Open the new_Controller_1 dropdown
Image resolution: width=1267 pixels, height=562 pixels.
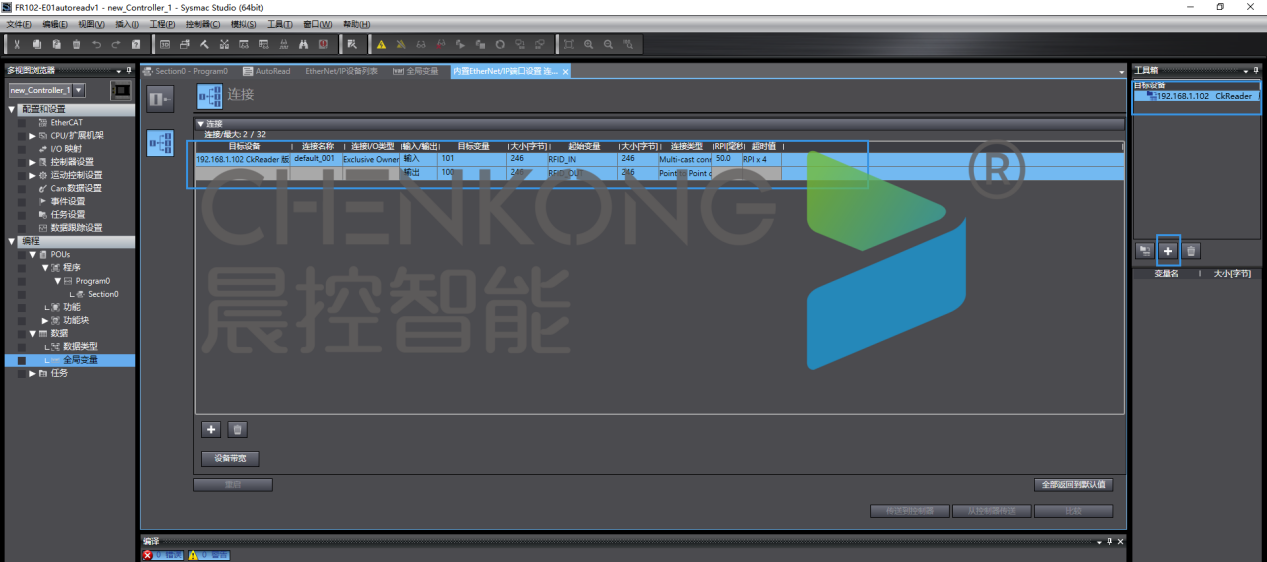coord(79,90)
